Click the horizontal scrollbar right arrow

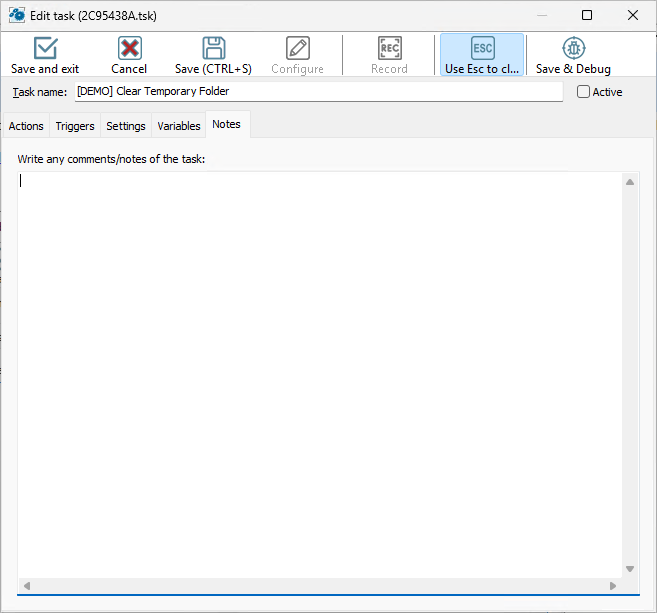[613, 586]
